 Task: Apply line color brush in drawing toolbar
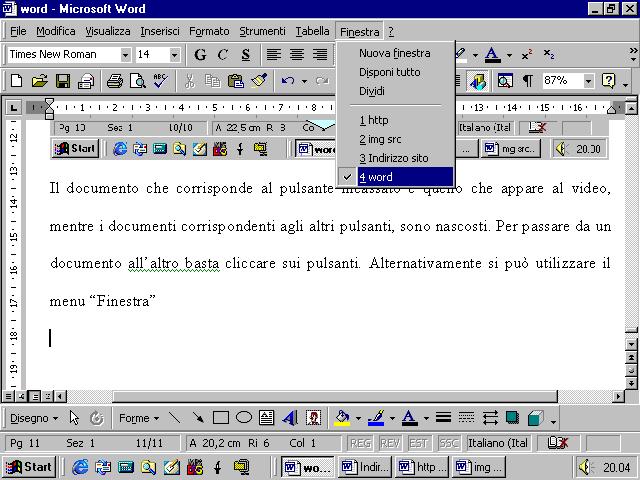(376, 418)
